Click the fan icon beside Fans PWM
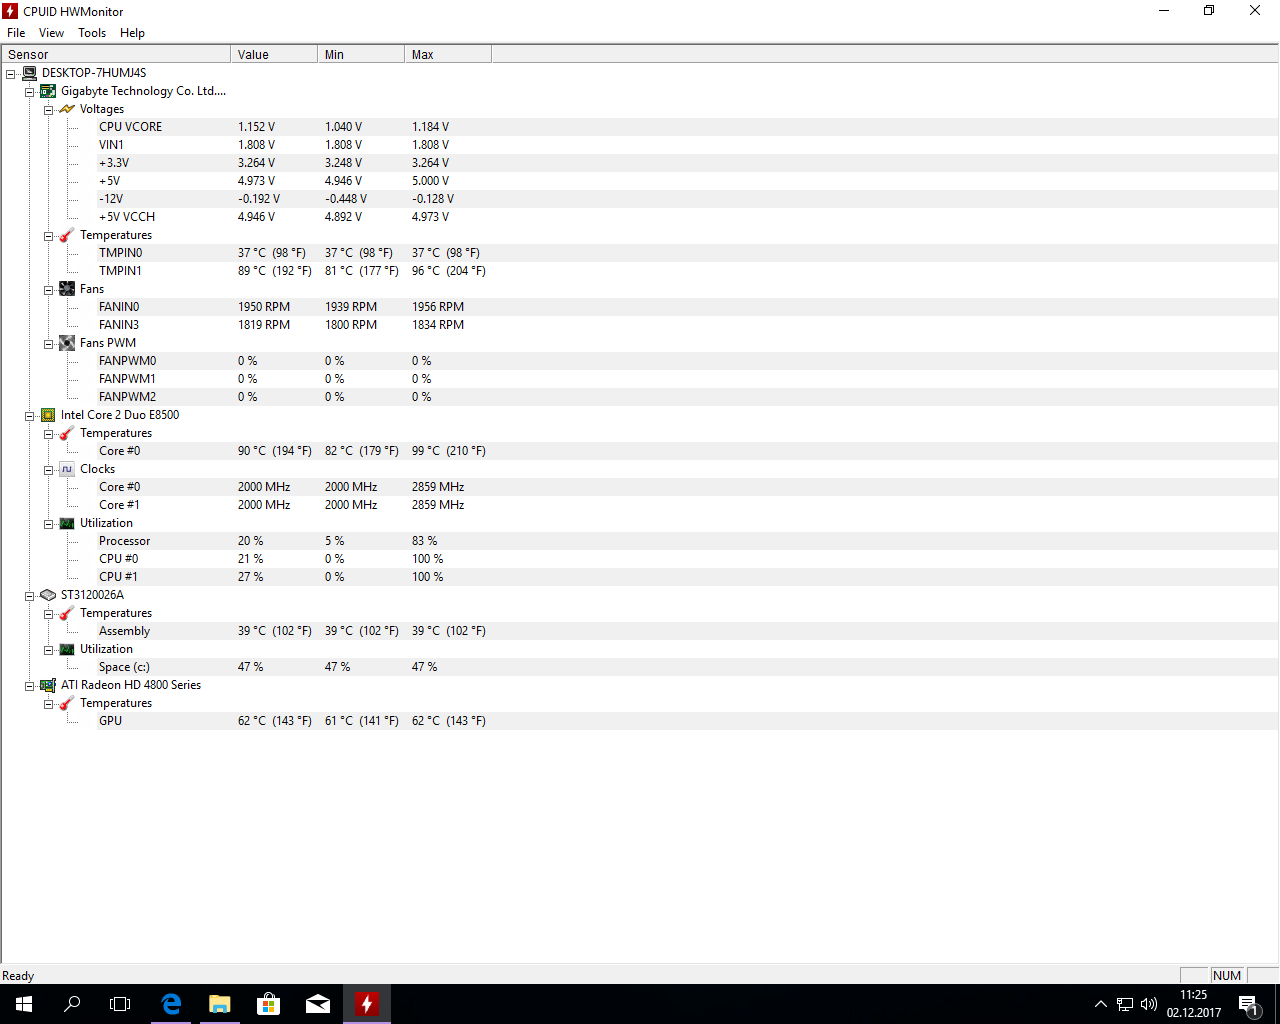Viewport: 1280px width, 1024px height. pos(67,343)
